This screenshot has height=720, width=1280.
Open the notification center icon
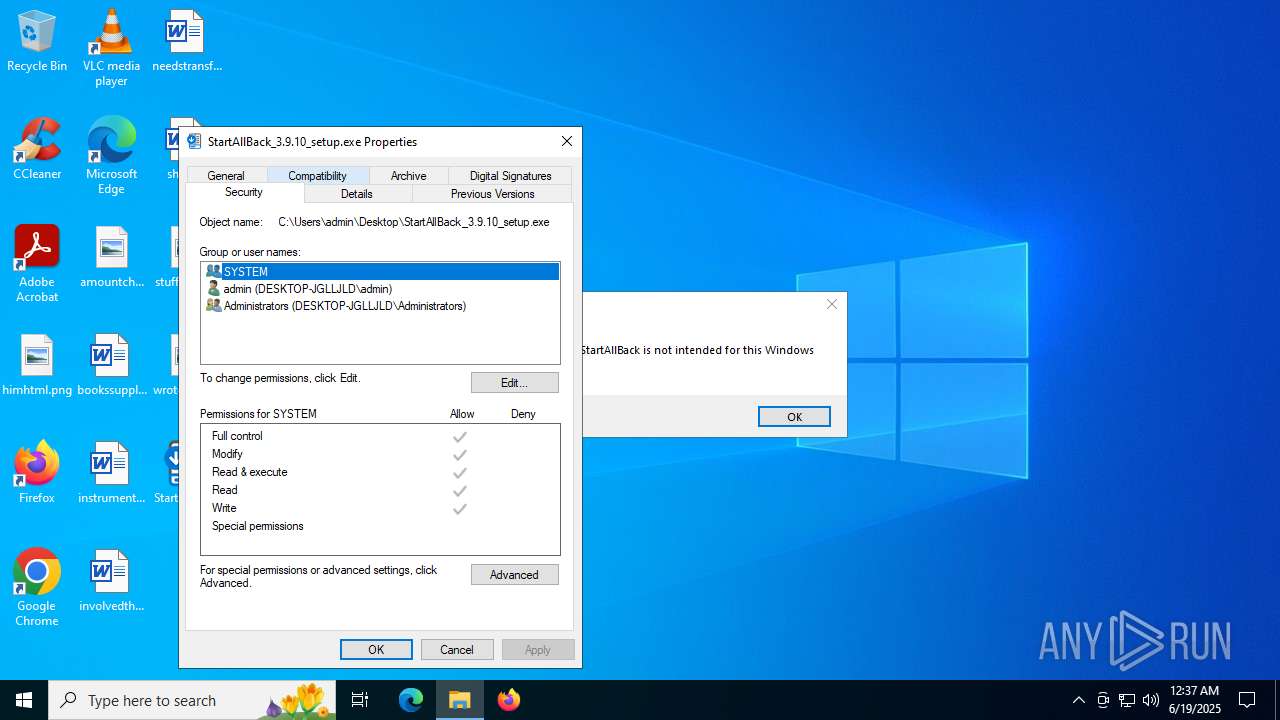[x=1247, y=700]
